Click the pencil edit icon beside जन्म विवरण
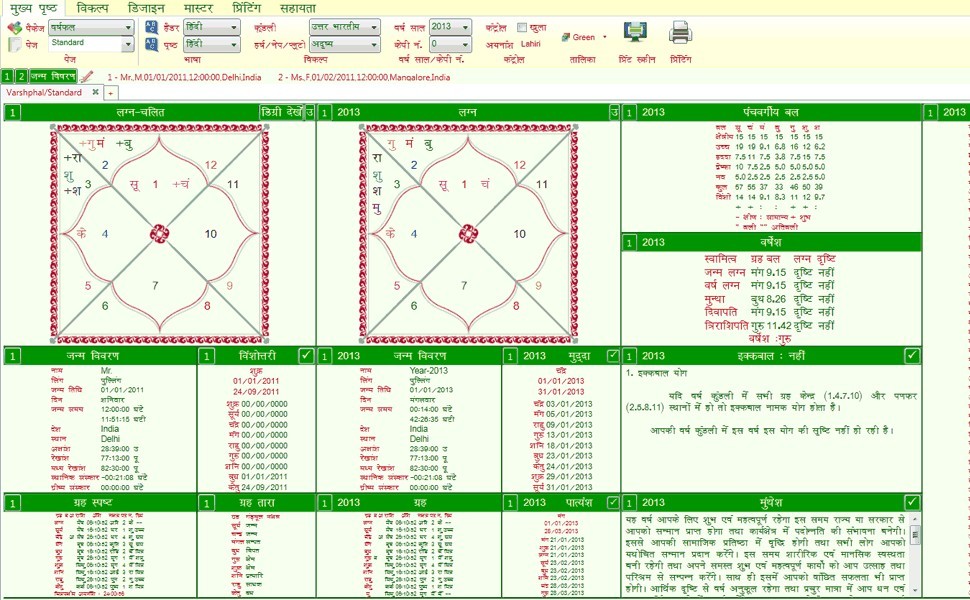This screenshot has width=970, height=600. (87, 77)
